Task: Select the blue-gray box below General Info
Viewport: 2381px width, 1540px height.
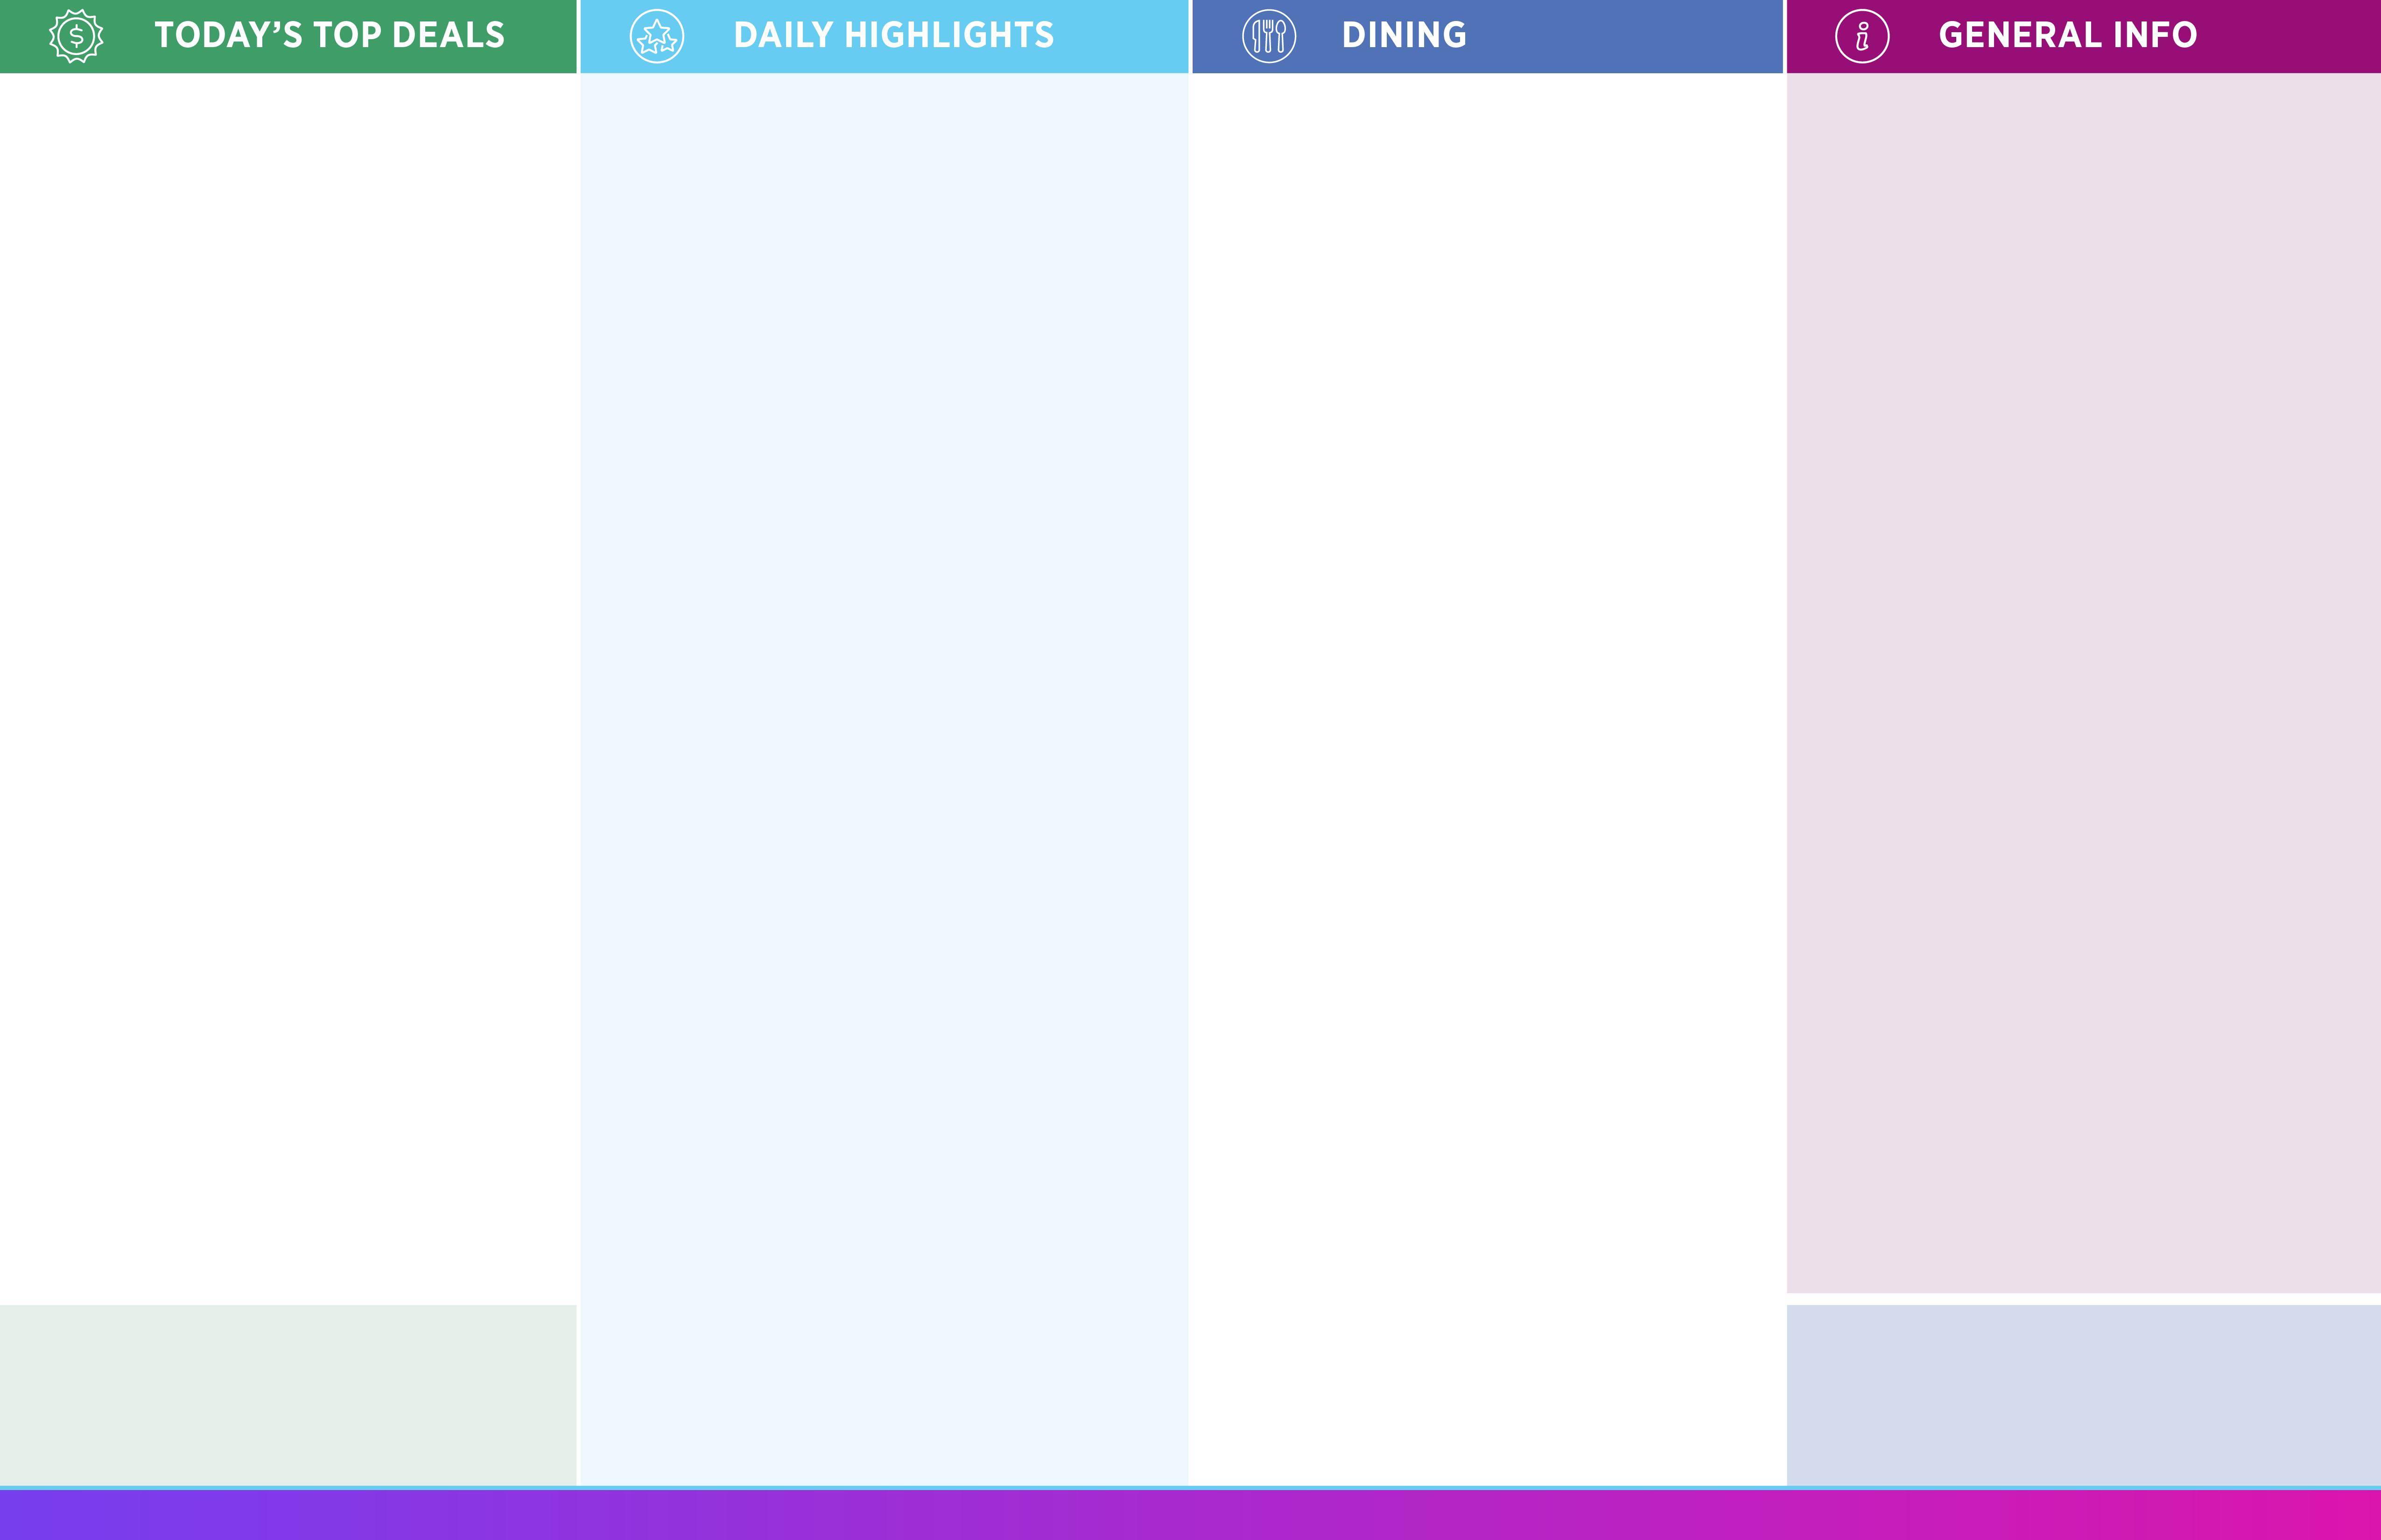Action: (x=2083, y=1394)
